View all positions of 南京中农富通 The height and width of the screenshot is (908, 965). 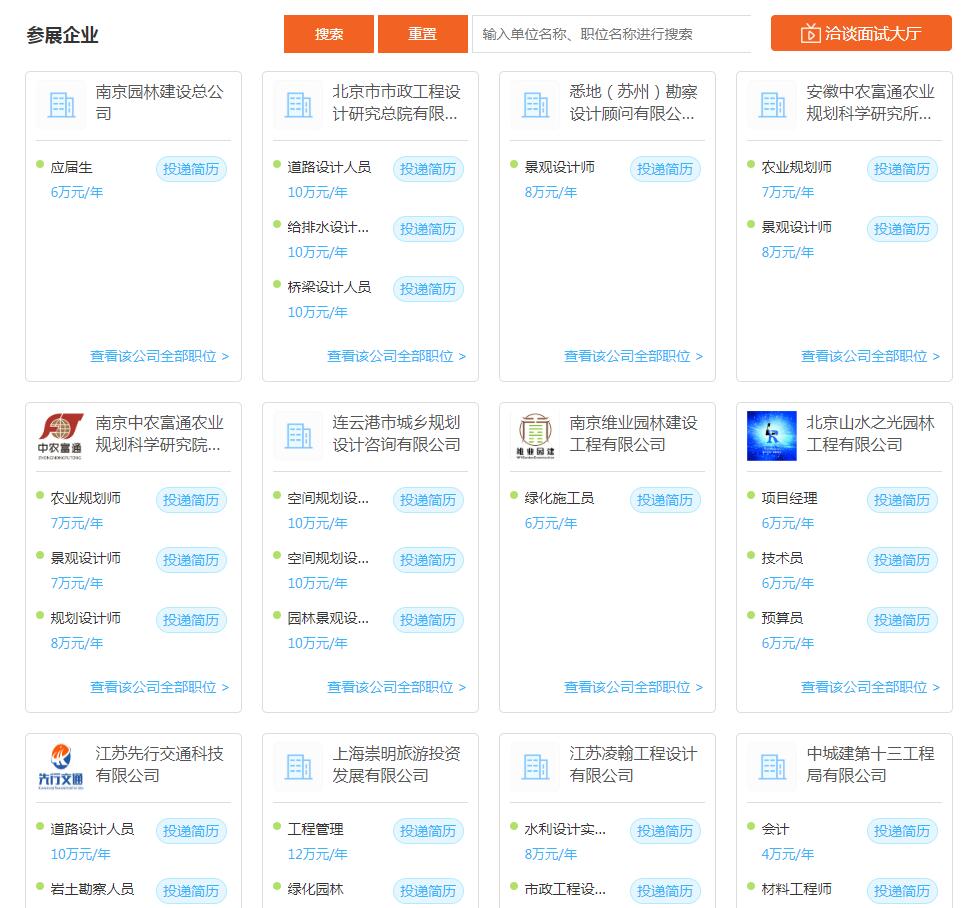coord(159,687)
